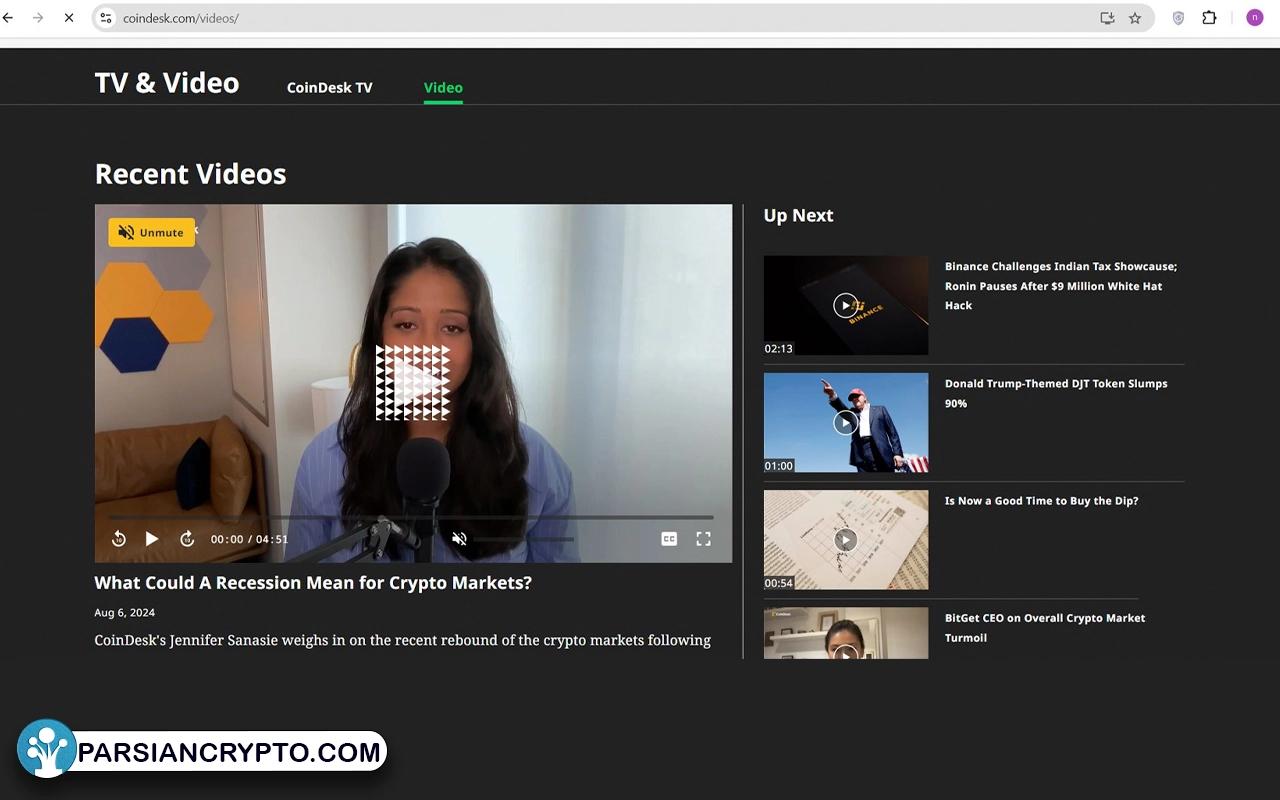Viewport: 1280px width, 800px height.
Task: Click the 'Recent Videos' heading
Action: (190, 174)
